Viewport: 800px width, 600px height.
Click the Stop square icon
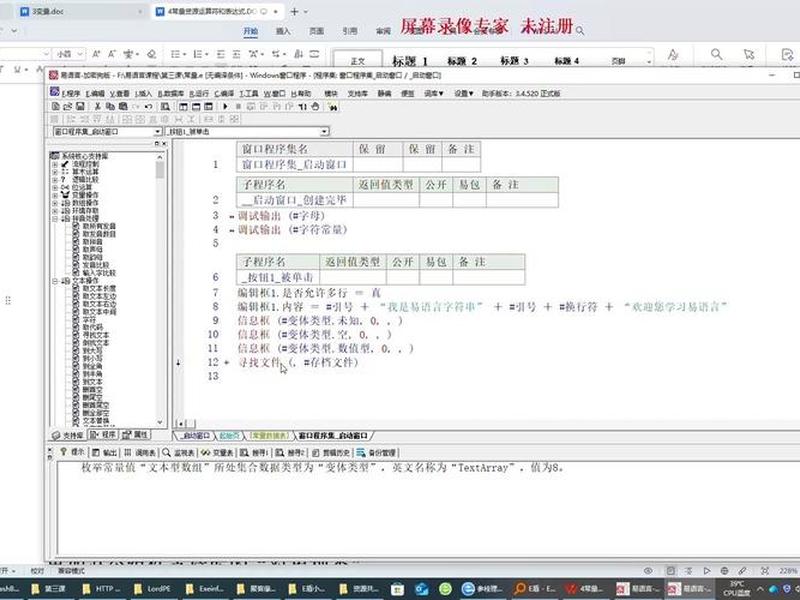click(238, 107)
